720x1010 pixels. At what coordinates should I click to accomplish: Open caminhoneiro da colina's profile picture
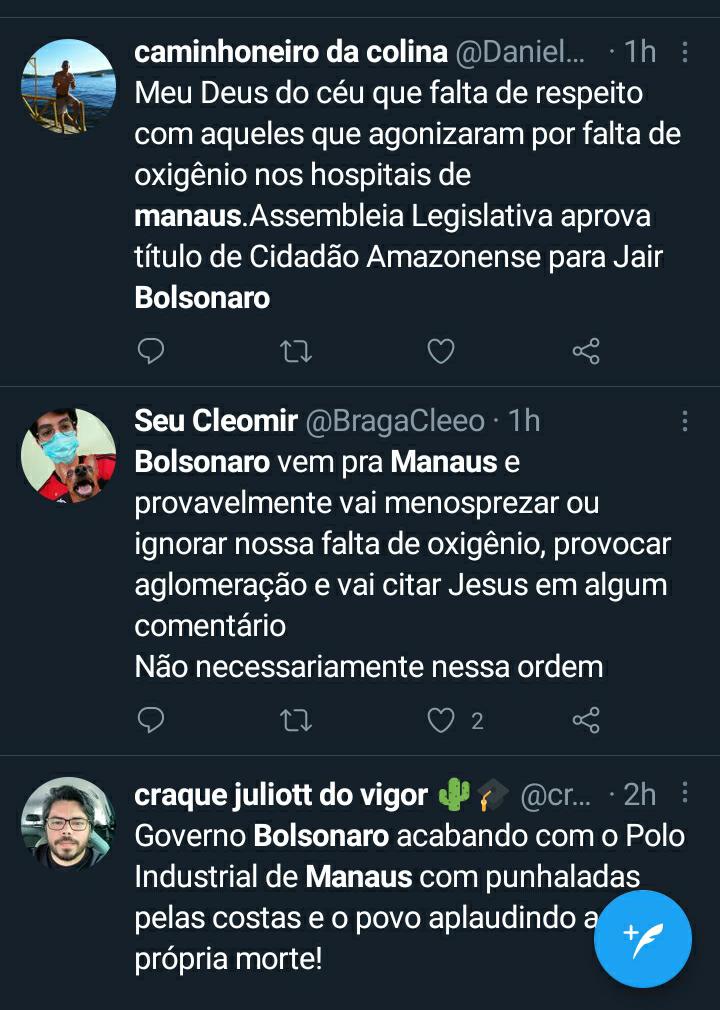[x=68, y=86]
